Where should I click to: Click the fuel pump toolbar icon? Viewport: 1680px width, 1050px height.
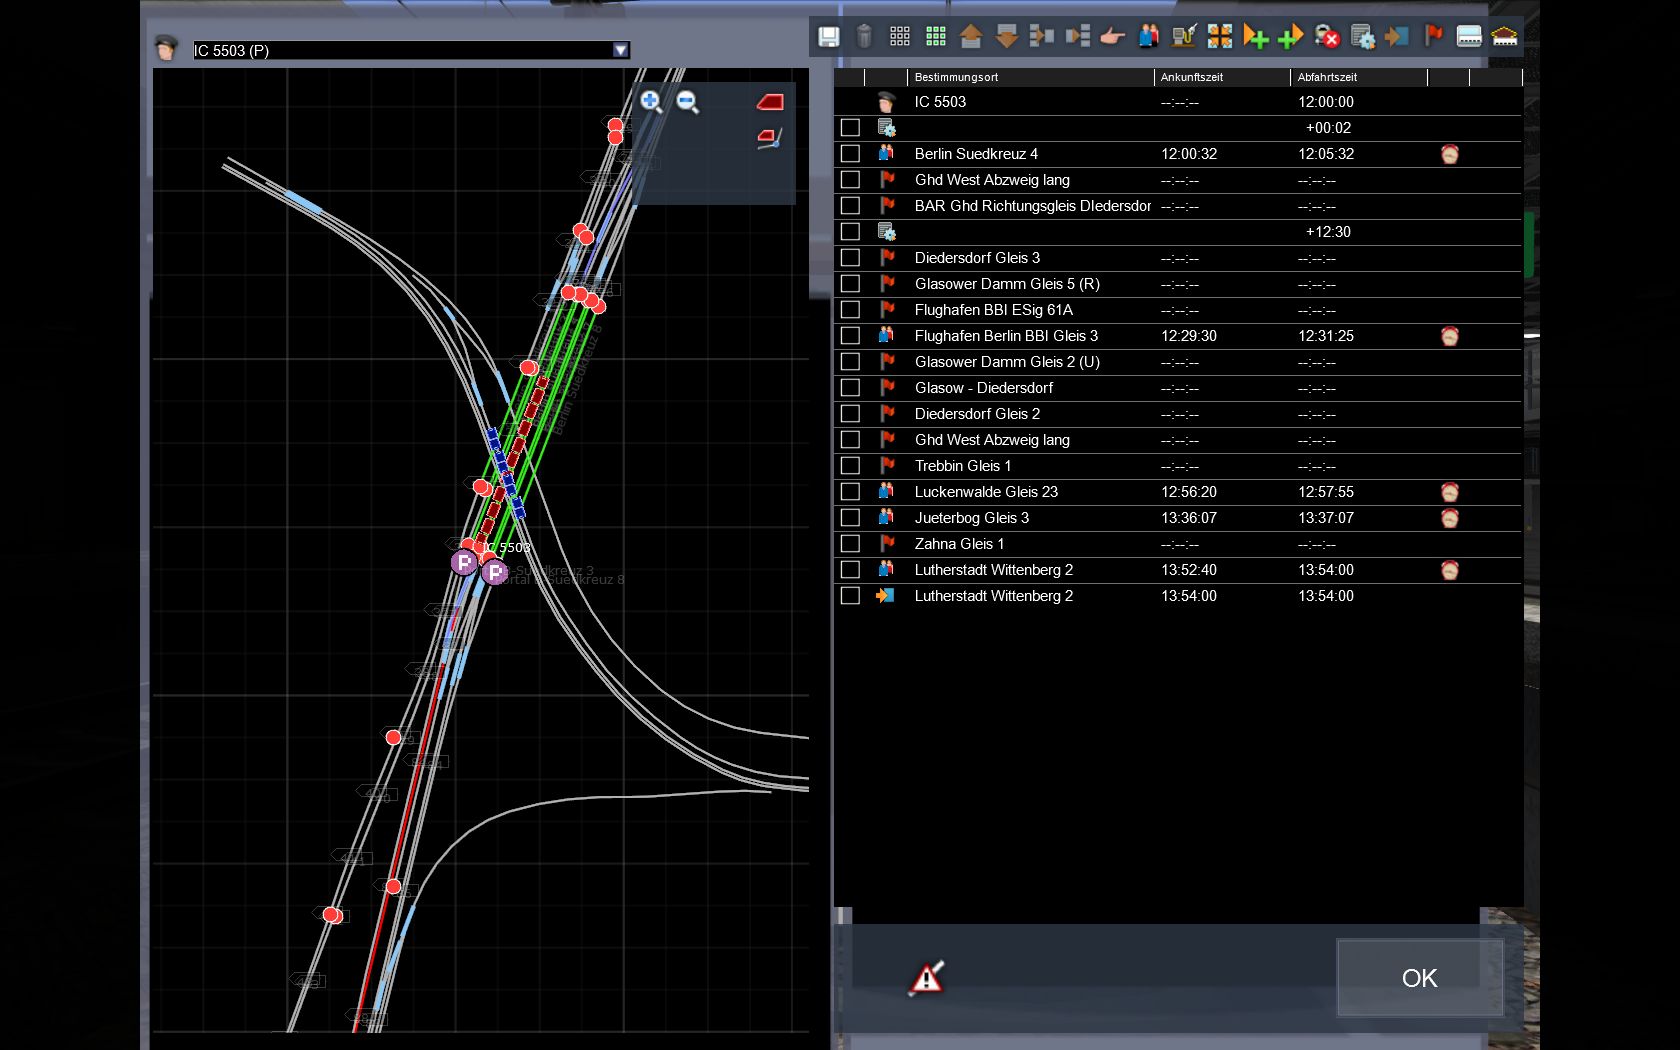click(x=1184, y=37)
